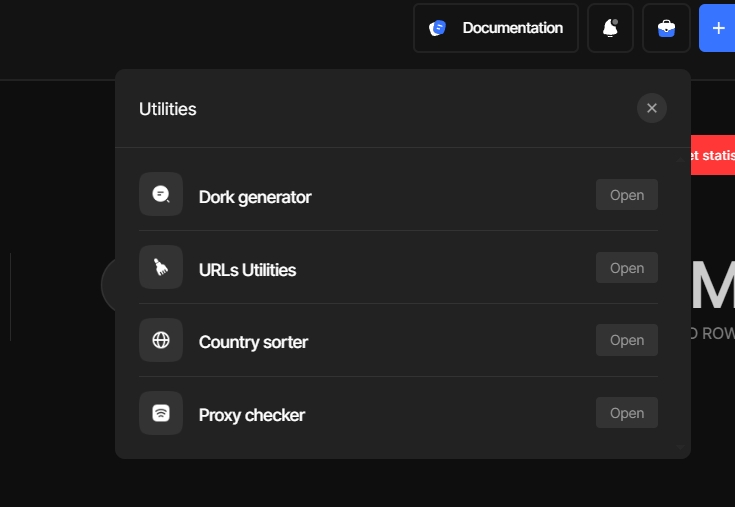Image resolution: width=735 pixels, height=507 pixels.
Task: Open the Proxy checker utility
Action: click(x=627, y=413)
